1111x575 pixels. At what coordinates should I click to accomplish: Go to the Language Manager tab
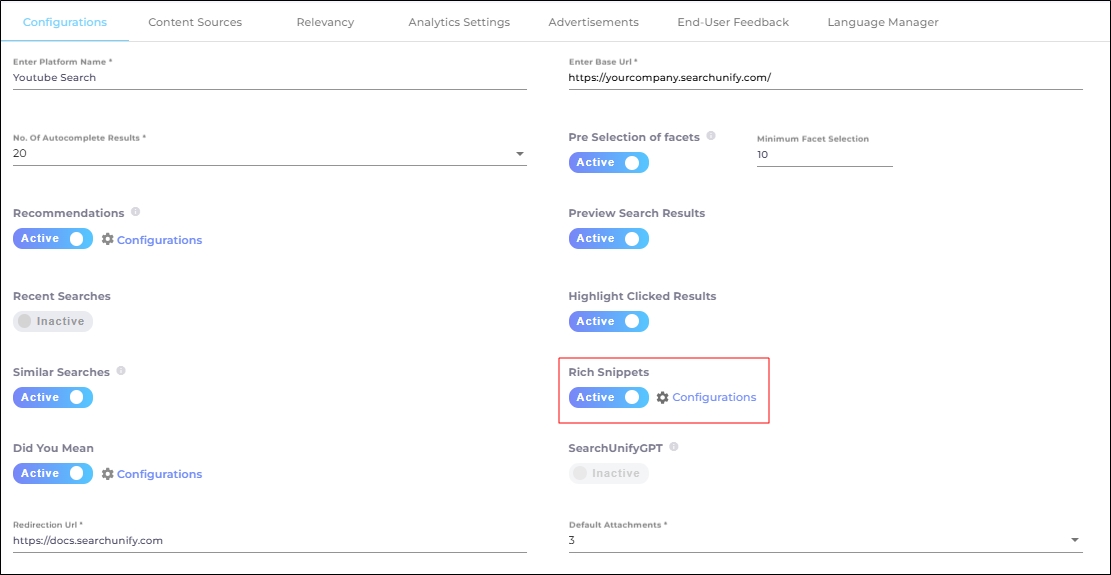[882, 22]
